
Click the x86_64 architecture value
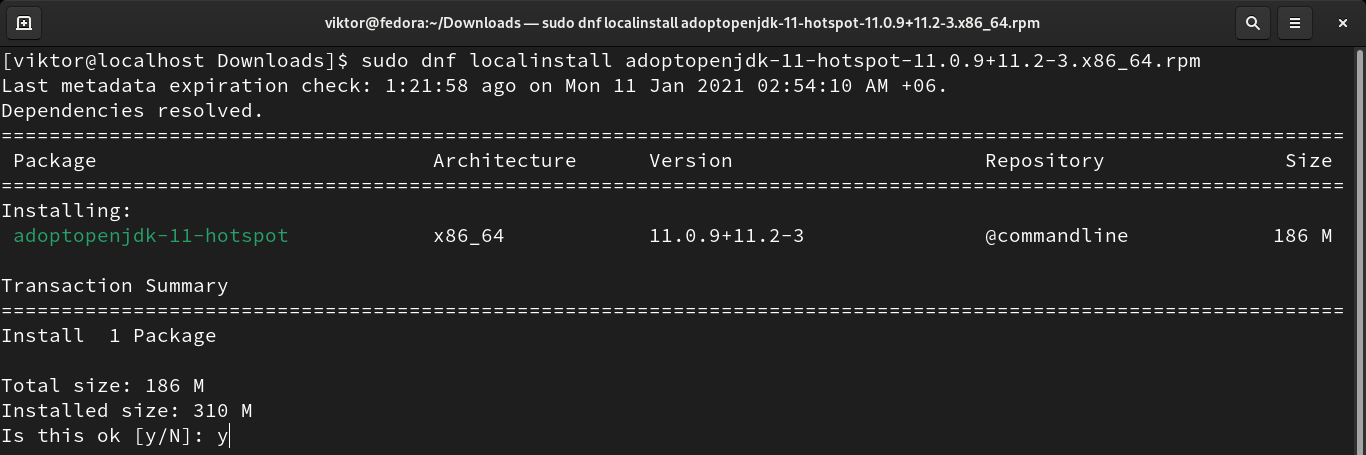[468, 236]
